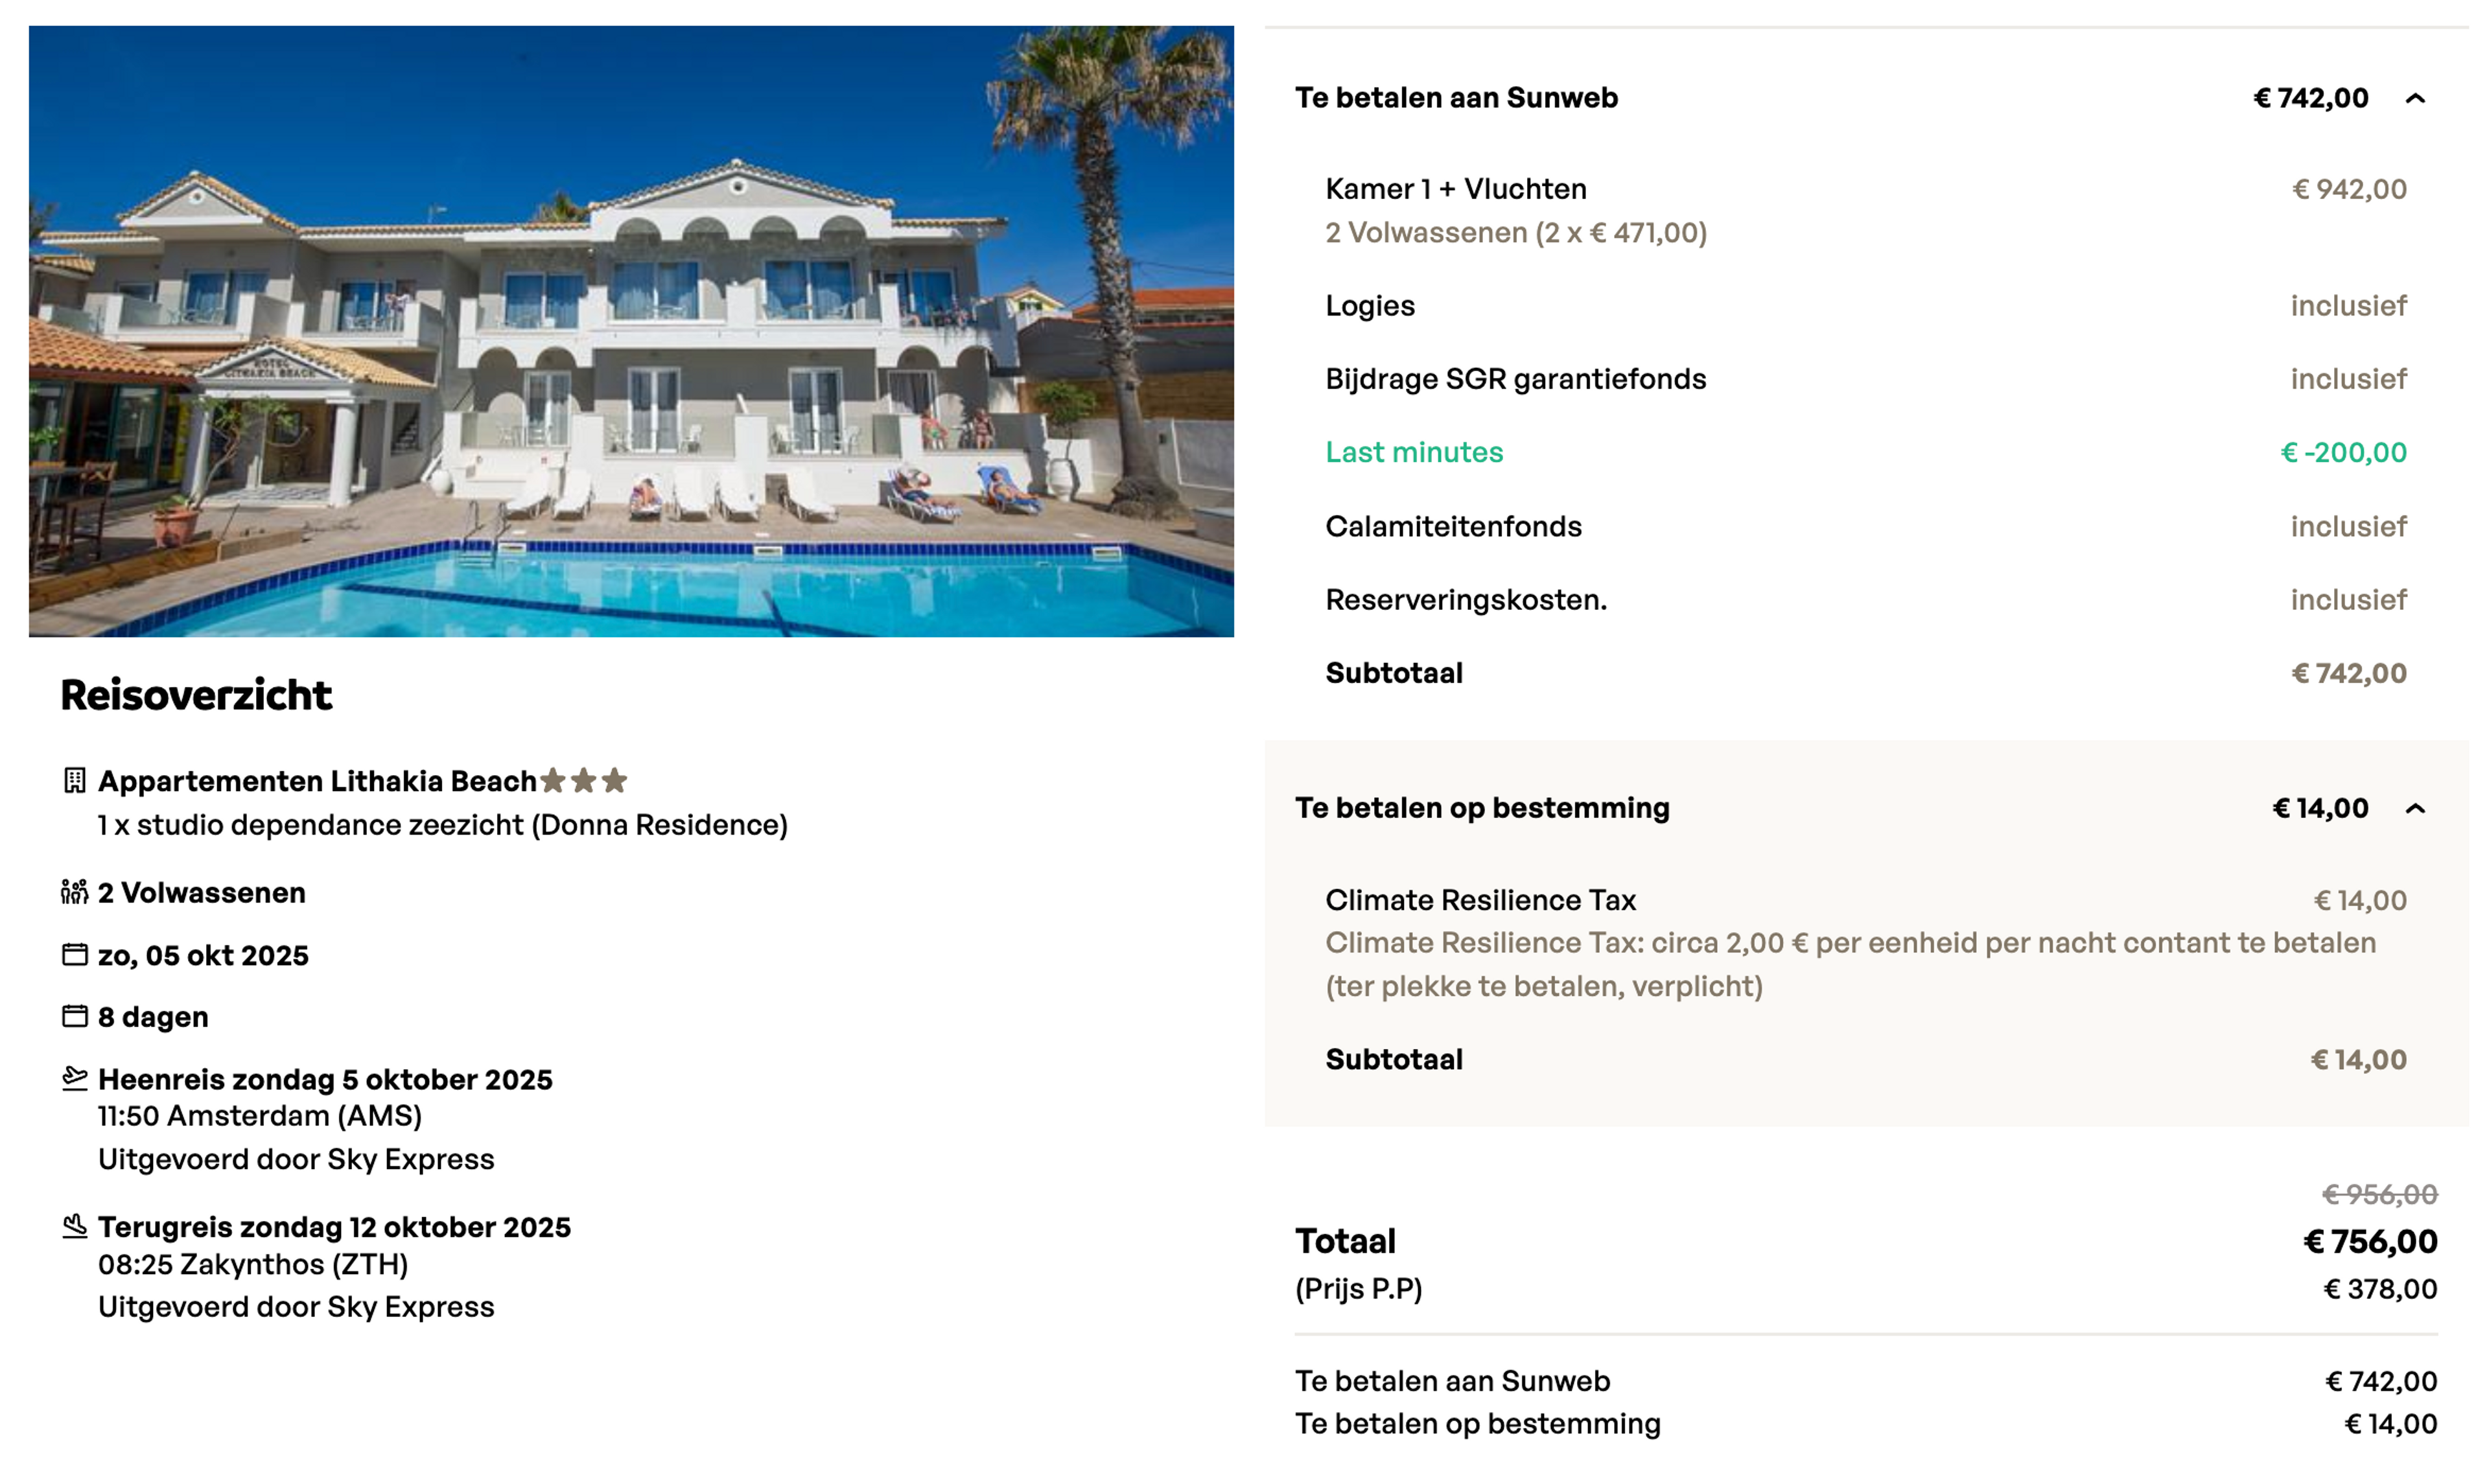Click the landing plane Terugreis icon
2489x1484 pixels.
point(75,1226)
